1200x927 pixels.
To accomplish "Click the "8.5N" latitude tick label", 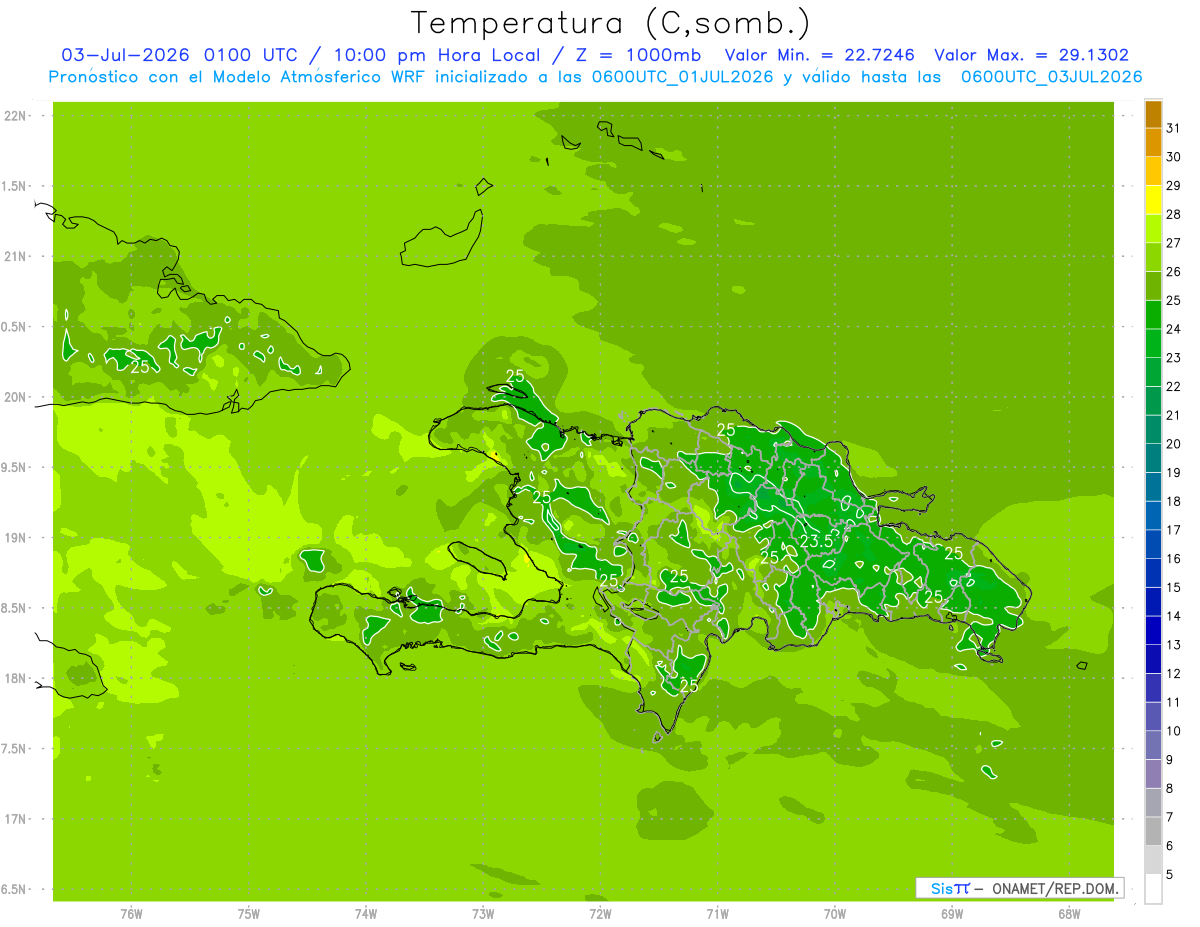I will point(15,608).
